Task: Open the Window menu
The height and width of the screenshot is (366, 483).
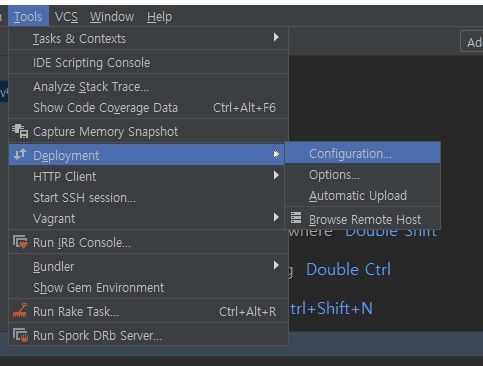Action: tap(112, 17)
